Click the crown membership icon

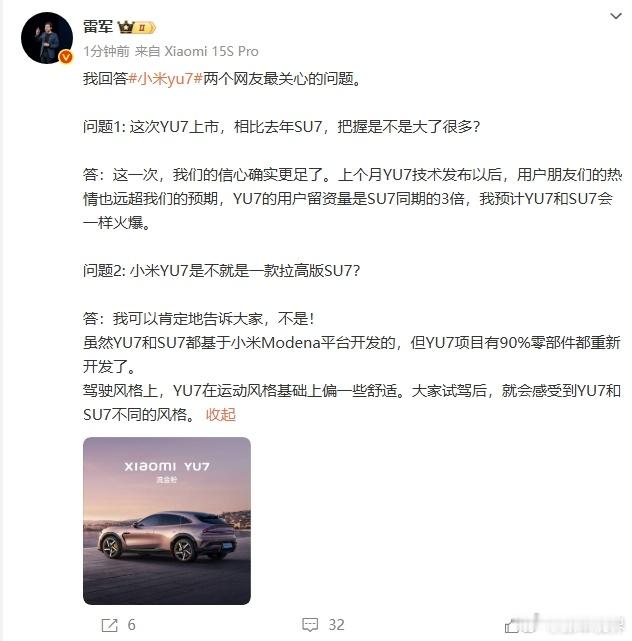click(x=126, y=27)
